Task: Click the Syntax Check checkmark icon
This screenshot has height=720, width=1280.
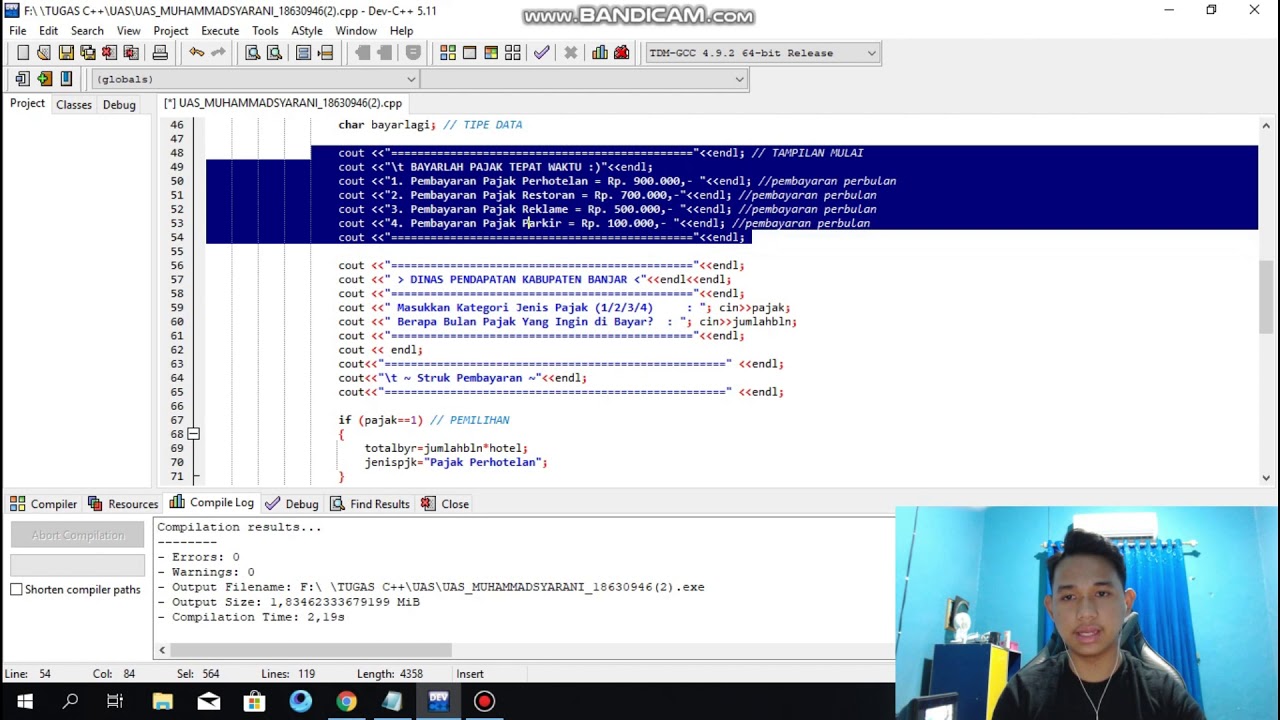Action: (x=541, y=53)
